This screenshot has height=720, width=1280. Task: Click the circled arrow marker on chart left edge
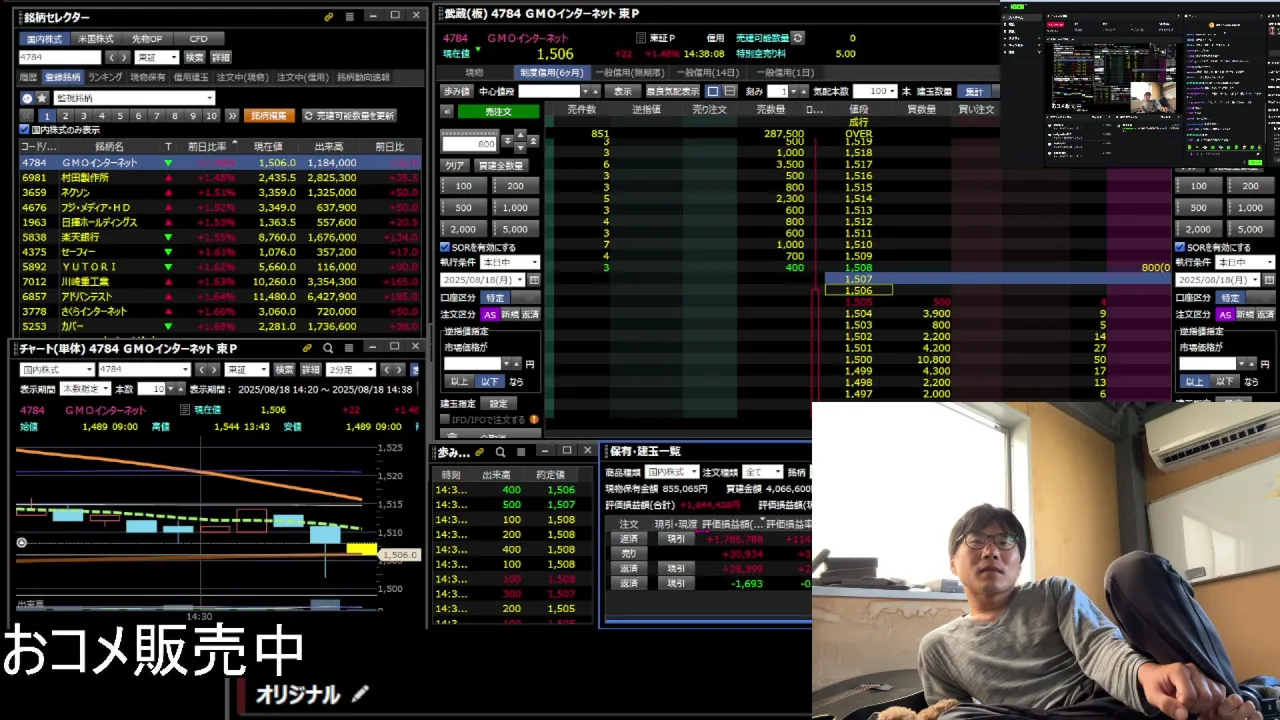click(22, 543)
